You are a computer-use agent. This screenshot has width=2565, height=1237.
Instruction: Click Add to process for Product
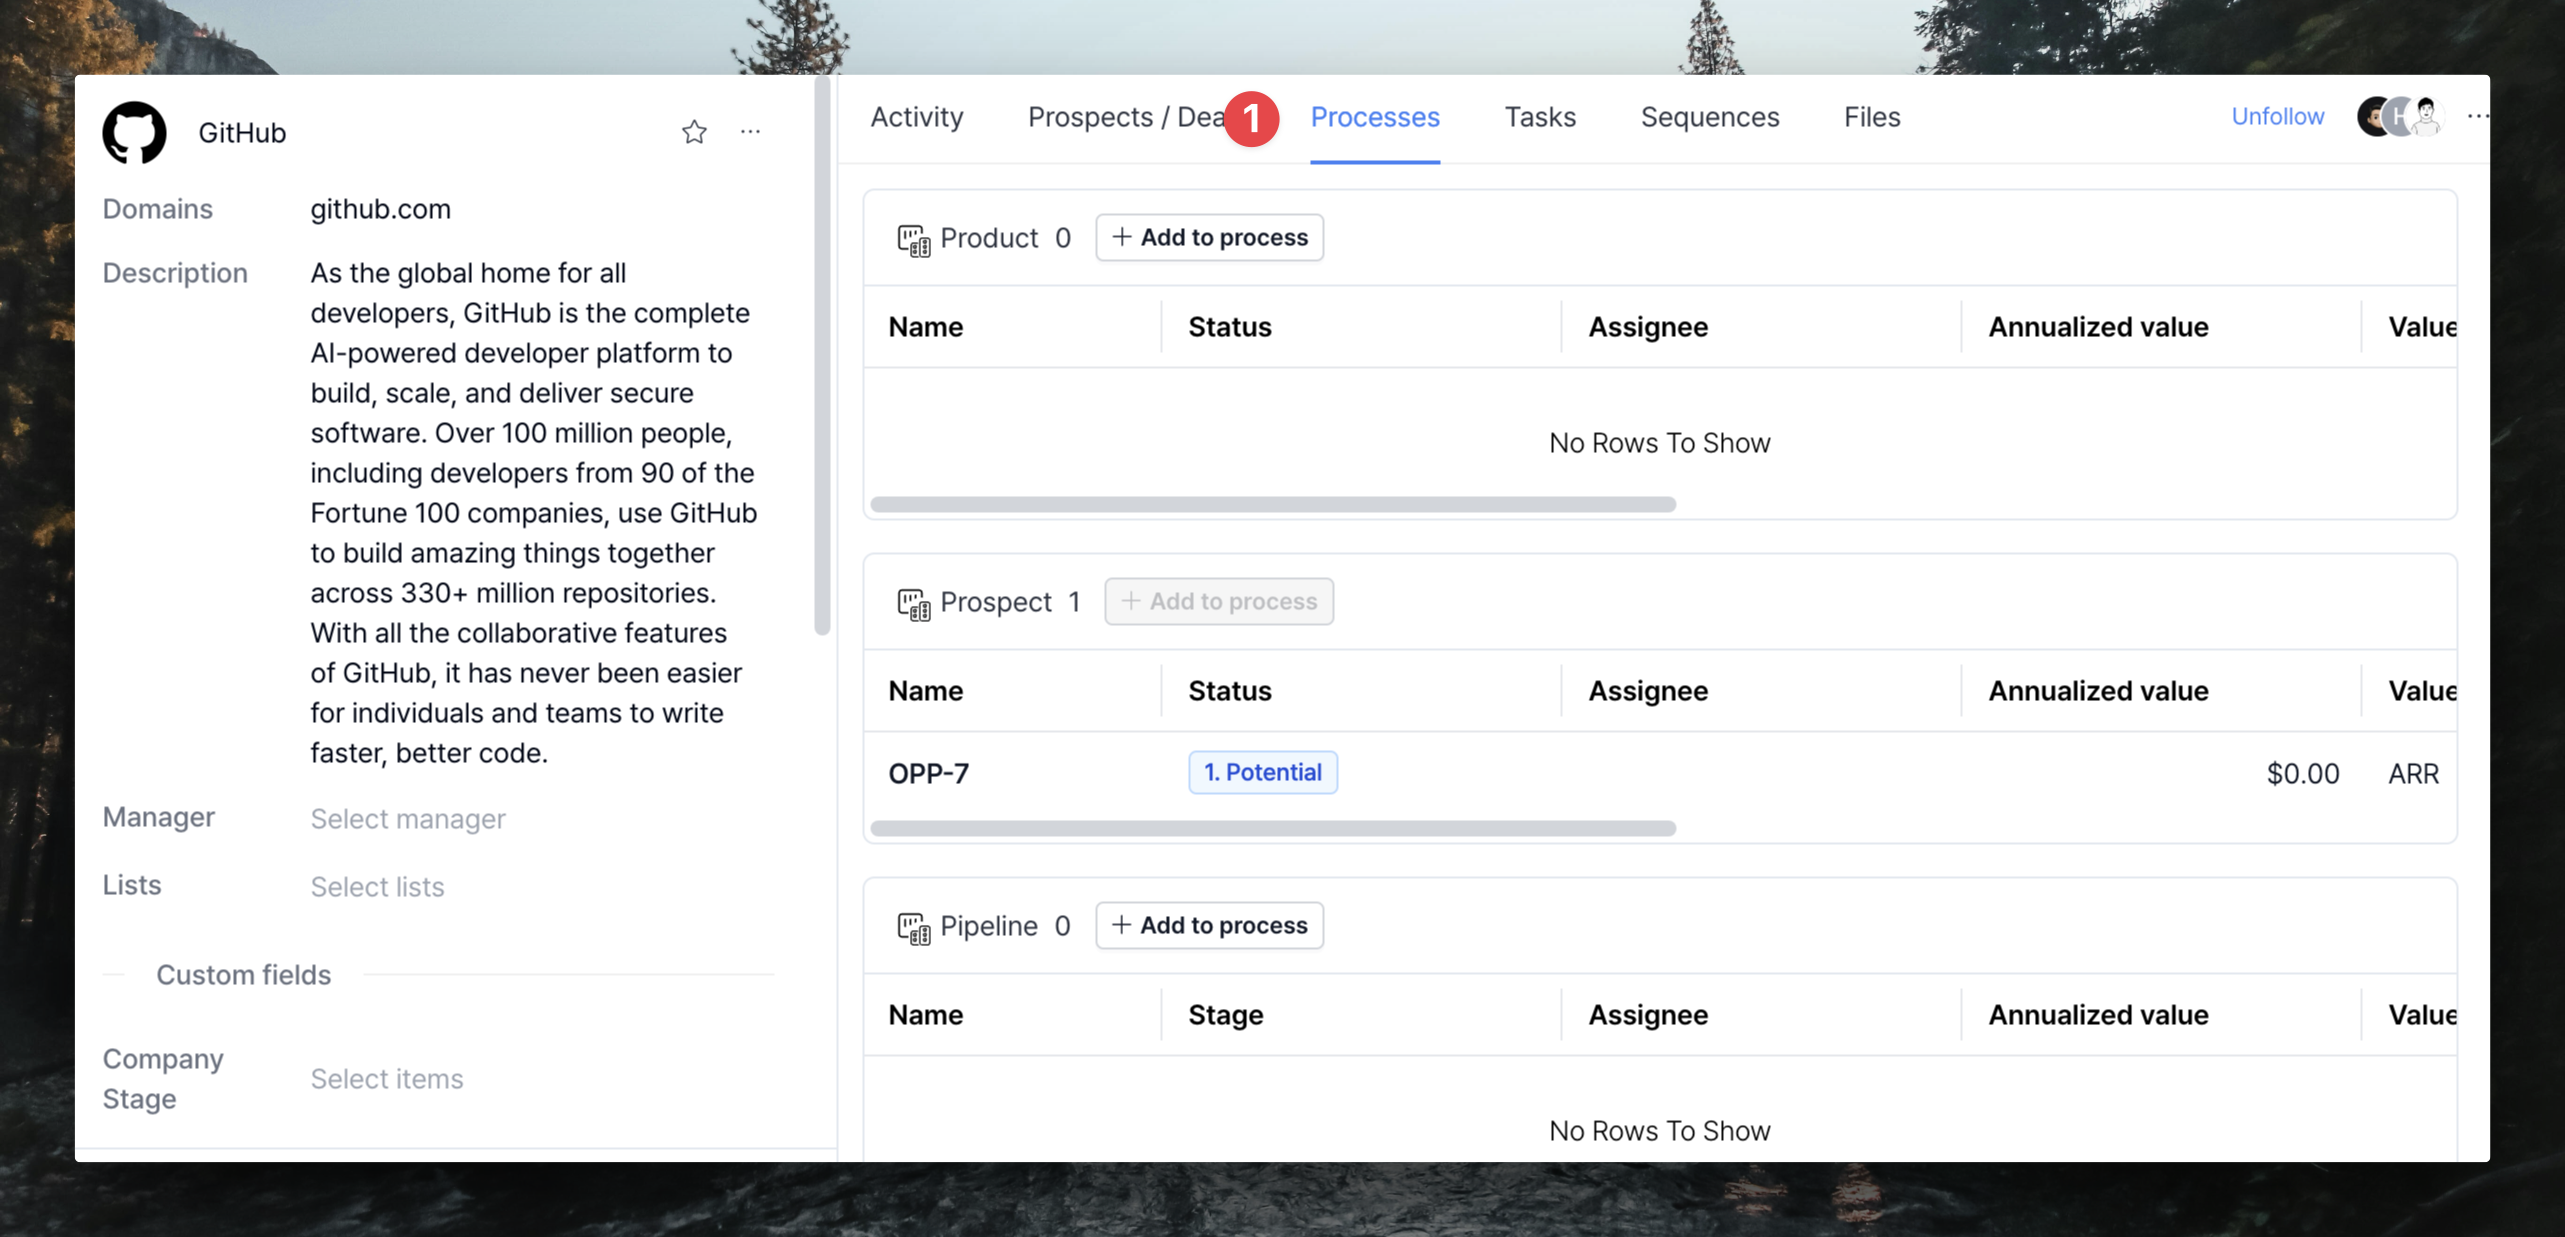(1209, 238)
